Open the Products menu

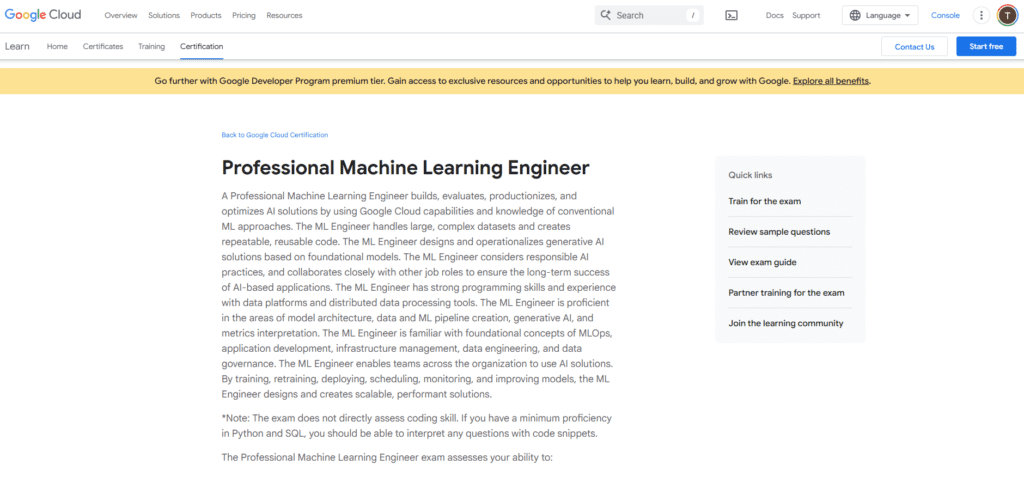click(x=206, y=16)
